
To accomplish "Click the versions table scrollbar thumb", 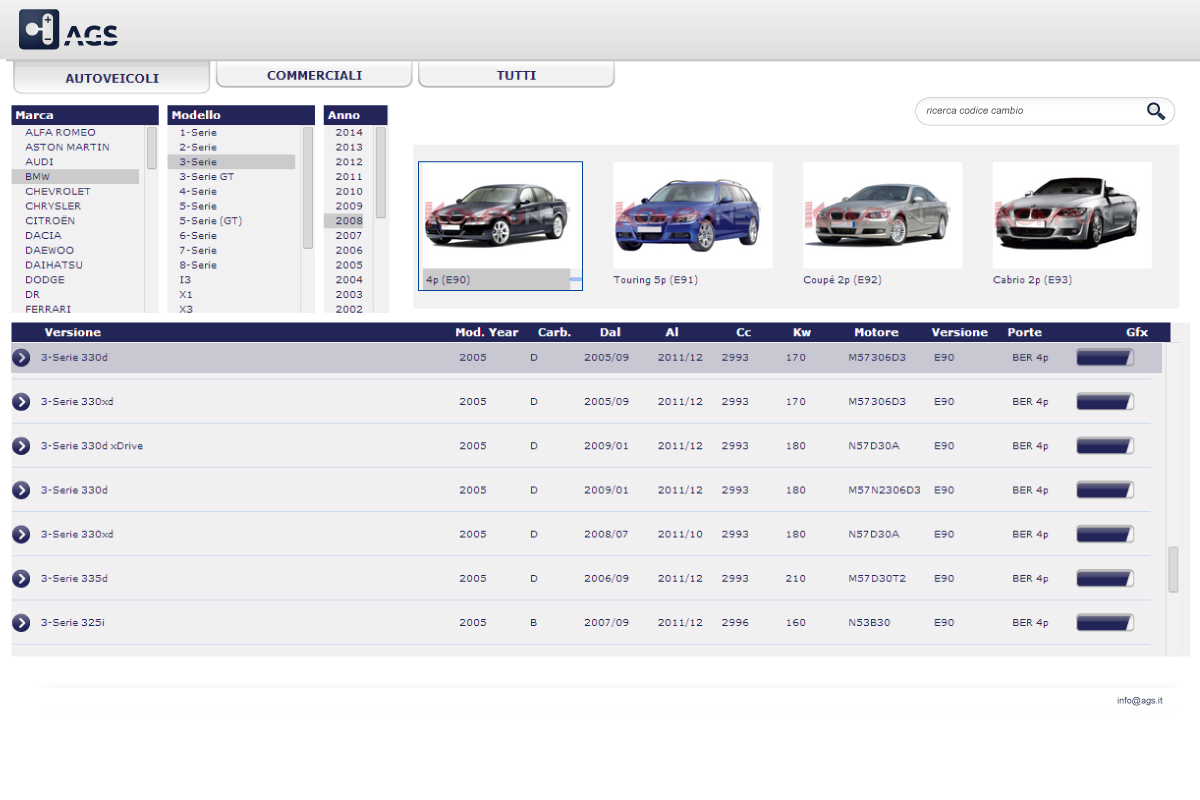I will 1174,569.
